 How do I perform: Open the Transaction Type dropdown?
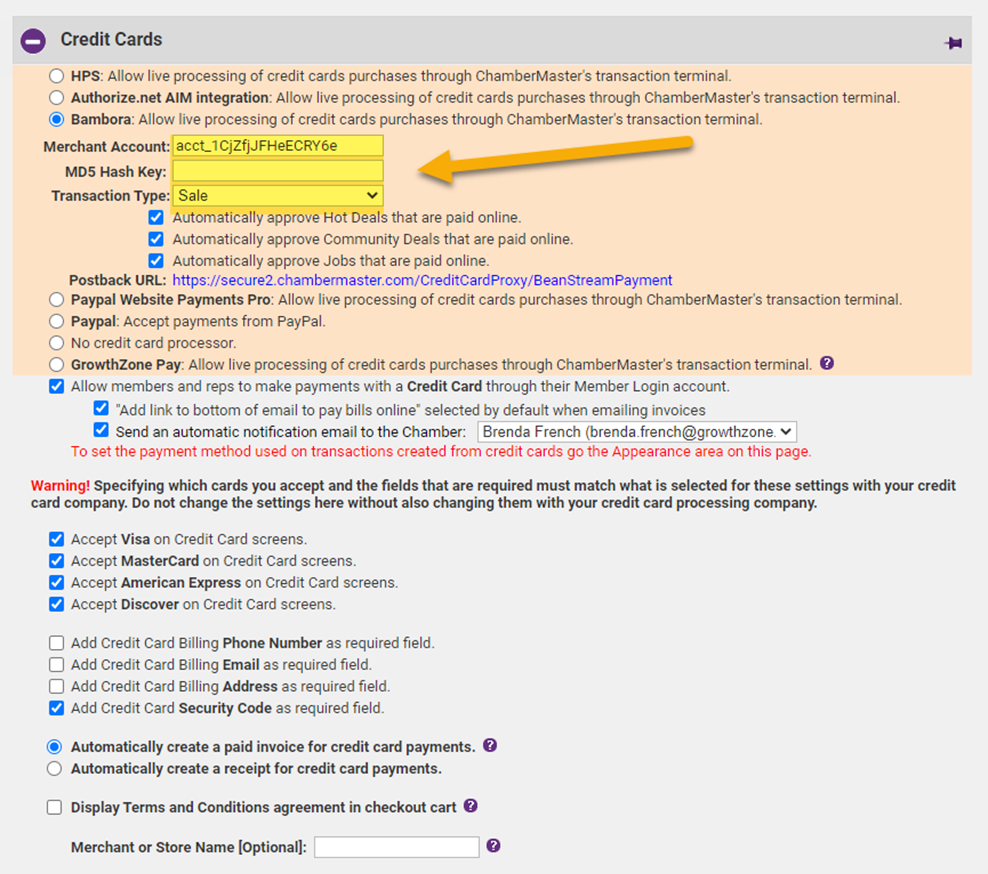pyautogui.click(x=278, y=195)
